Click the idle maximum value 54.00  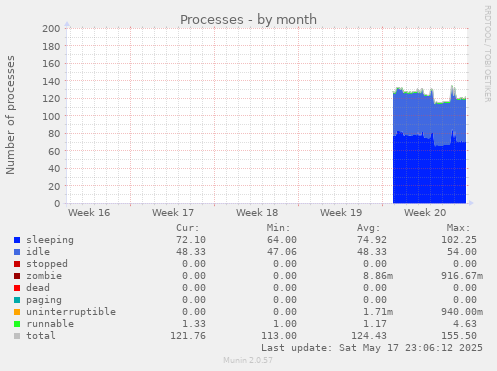point(462,252)
